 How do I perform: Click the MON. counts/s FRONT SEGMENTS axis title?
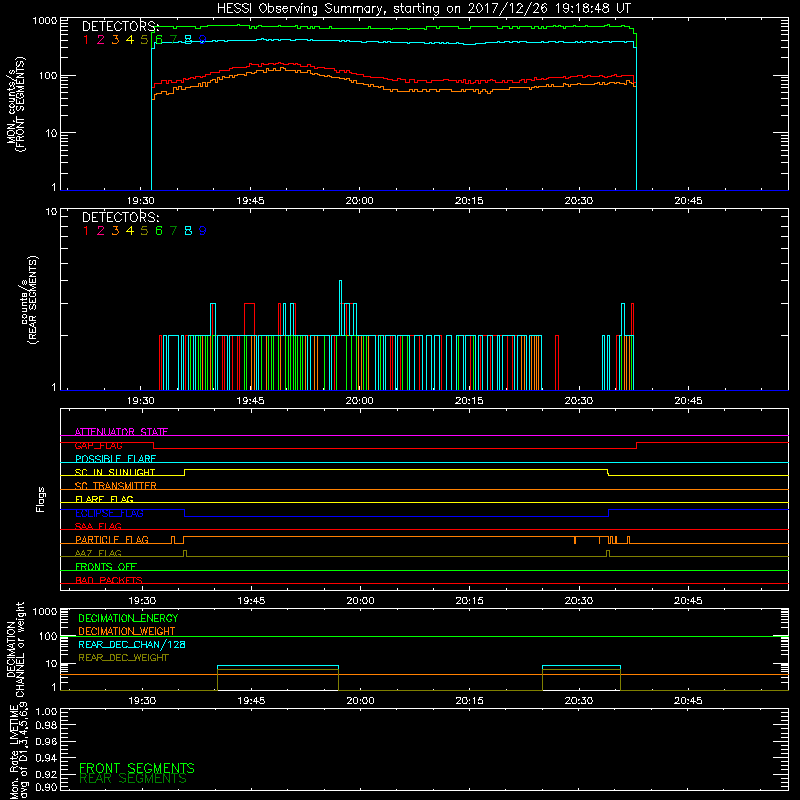15,104
